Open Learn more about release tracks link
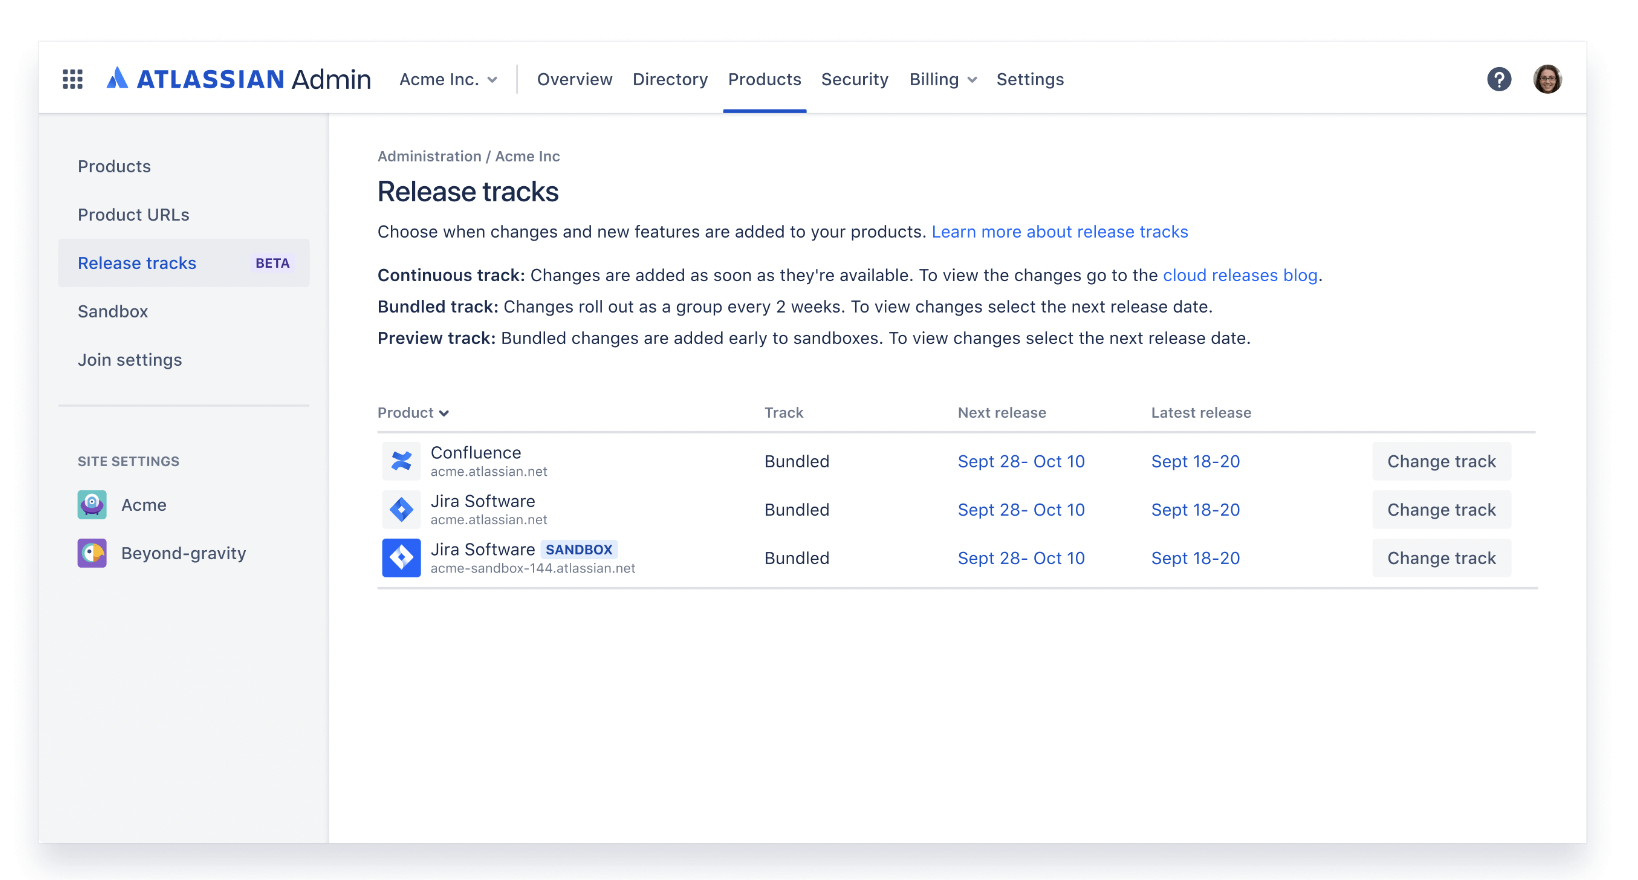Viewport: 1638px width, 880px height. (1060, 232)
